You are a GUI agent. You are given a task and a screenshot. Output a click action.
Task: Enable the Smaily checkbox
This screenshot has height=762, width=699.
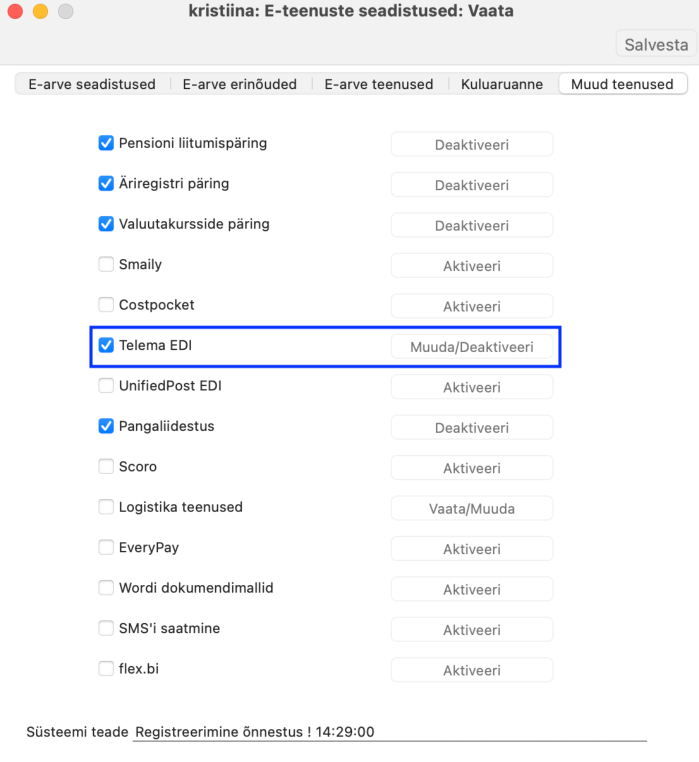coord(106,264)
